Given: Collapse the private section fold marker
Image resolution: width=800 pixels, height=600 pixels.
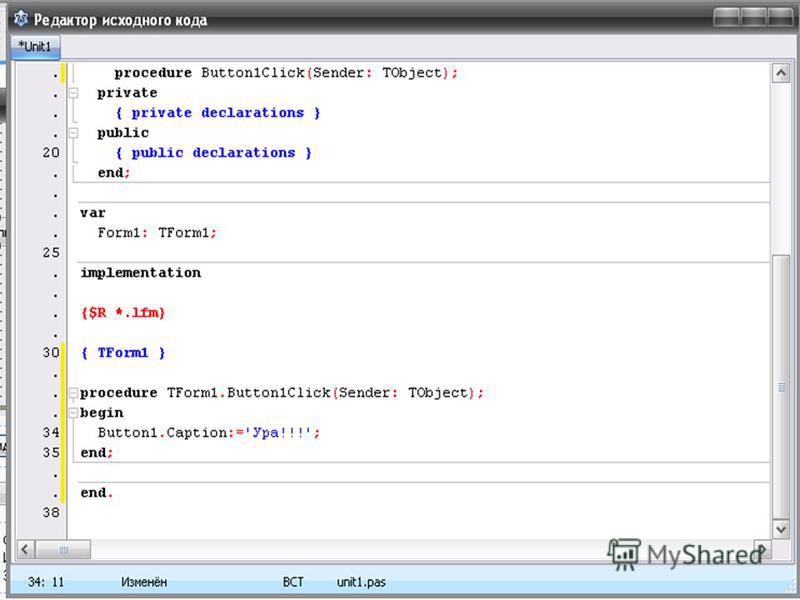Looking at the screenshot, I should (73, 93).
